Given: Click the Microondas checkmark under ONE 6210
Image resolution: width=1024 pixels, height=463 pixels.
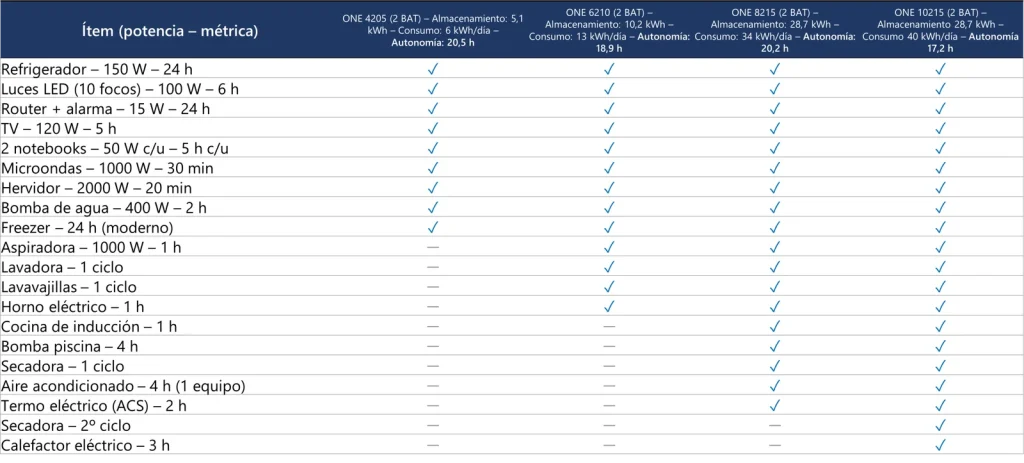Looking at the screenshot, I should [x=609, y=168].
